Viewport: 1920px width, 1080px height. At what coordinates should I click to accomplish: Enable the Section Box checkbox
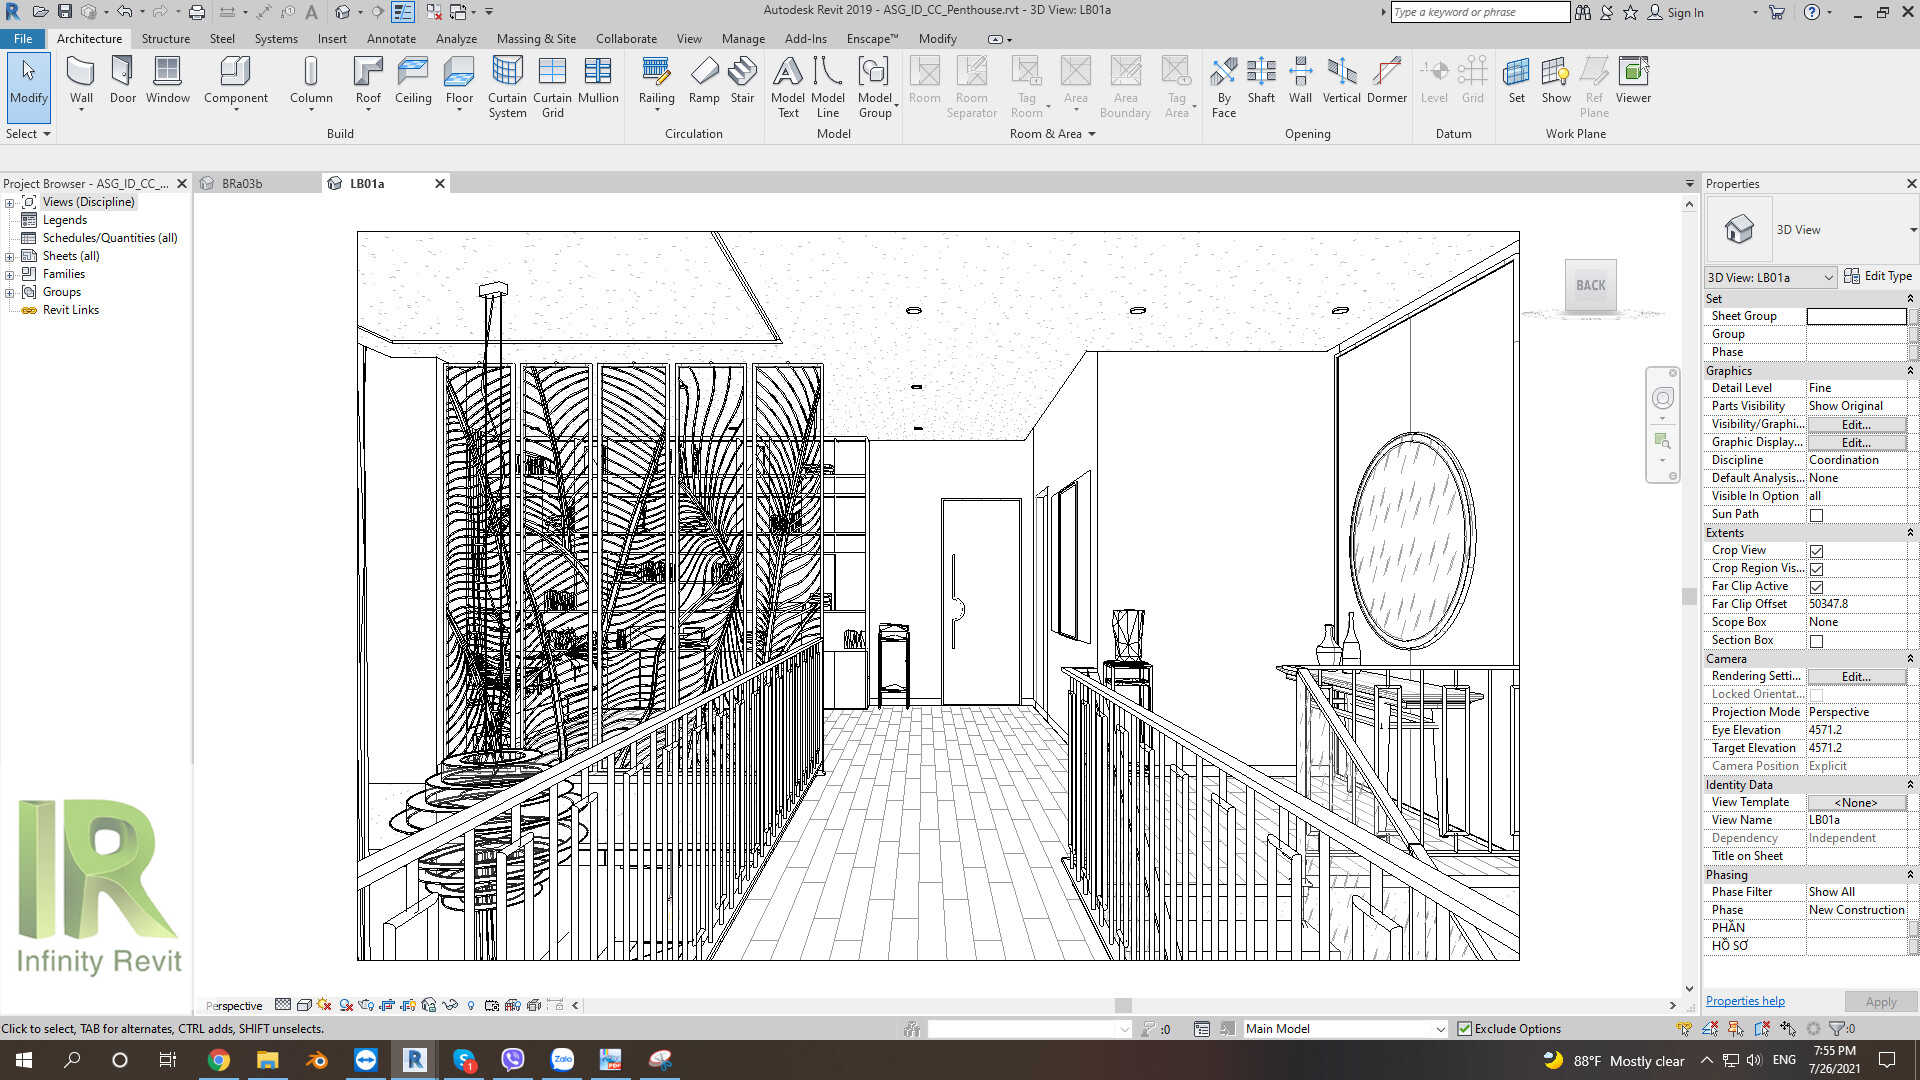click(1816, 640)
